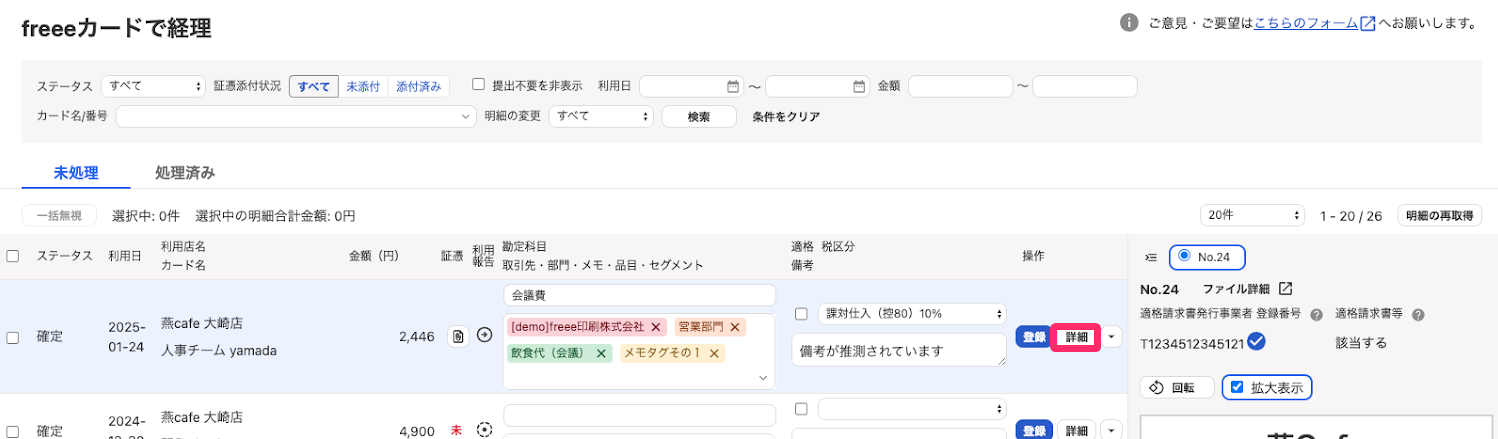Click the 金額 maximum input field
Viewport: 1498px width, 439px height.
pos(1085,86)
